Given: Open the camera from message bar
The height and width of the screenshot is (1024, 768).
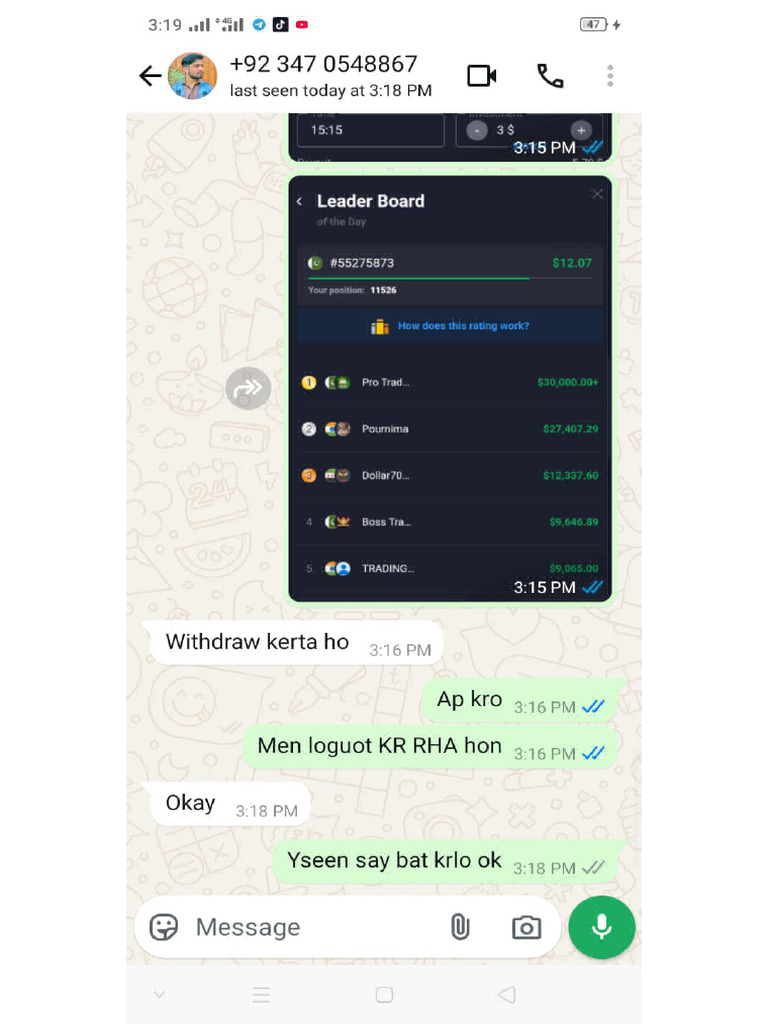Looking at the screenshot, I should 526,927.
